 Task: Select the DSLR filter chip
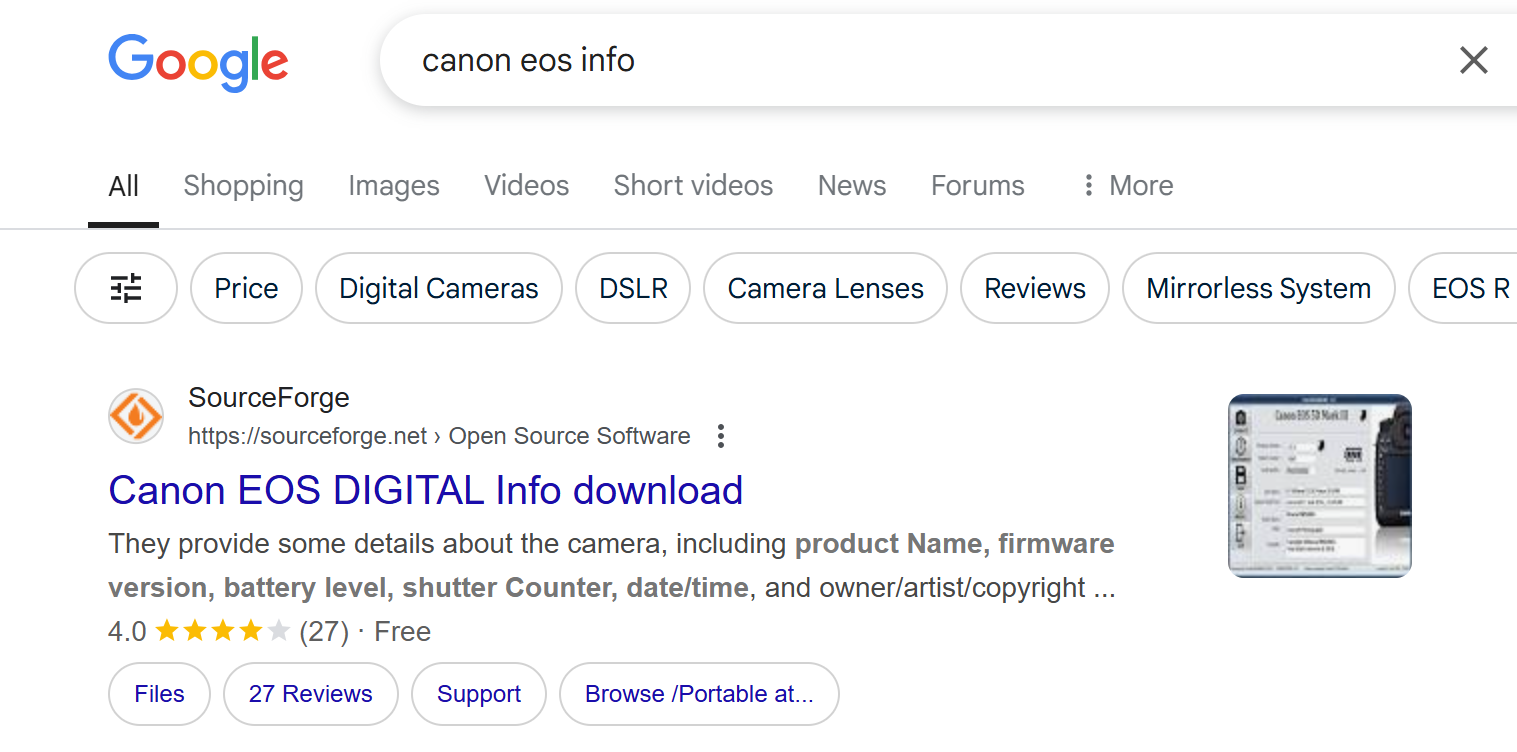tap(633, 288)
